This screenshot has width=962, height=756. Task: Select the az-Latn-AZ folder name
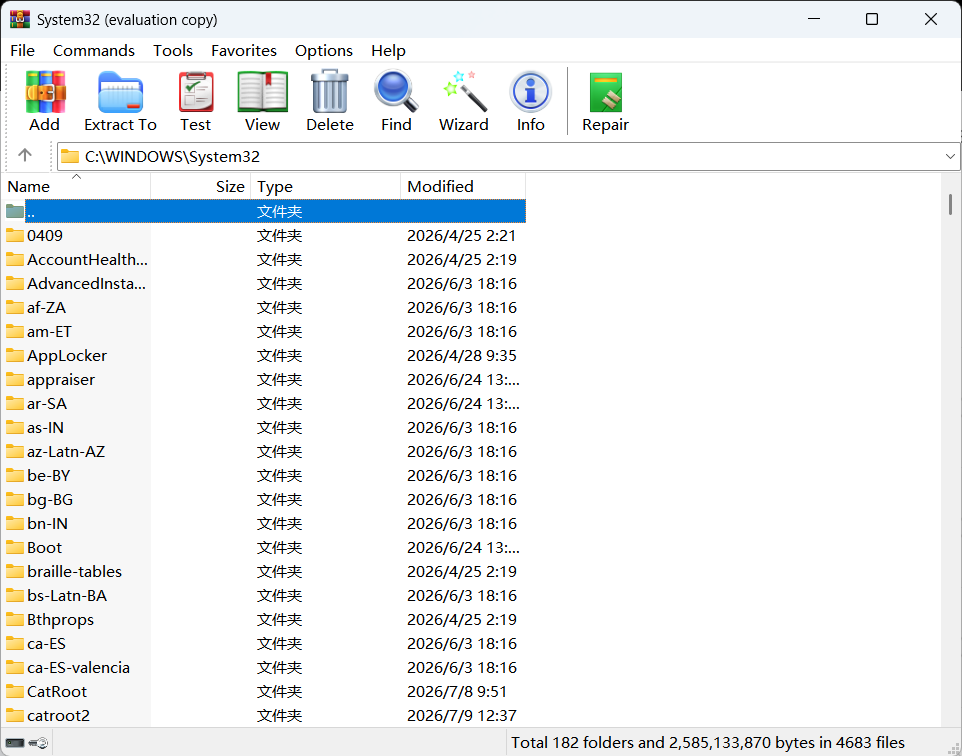tap(66, 452)
